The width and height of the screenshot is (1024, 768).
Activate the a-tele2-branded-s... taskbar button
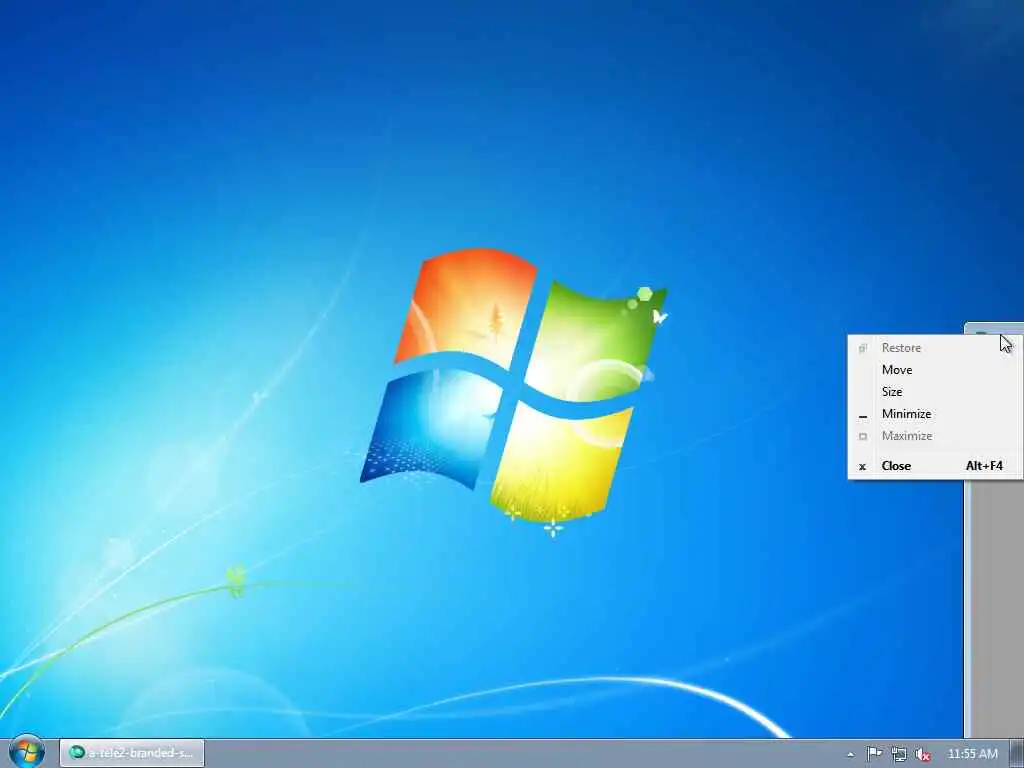[x=132, y=753]
